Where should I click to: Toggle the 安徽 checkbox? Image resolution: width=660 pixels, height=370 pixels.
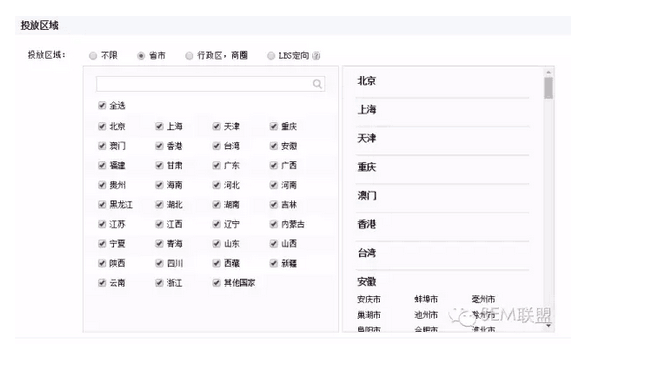pyautogui.click(x=274, y=146)
